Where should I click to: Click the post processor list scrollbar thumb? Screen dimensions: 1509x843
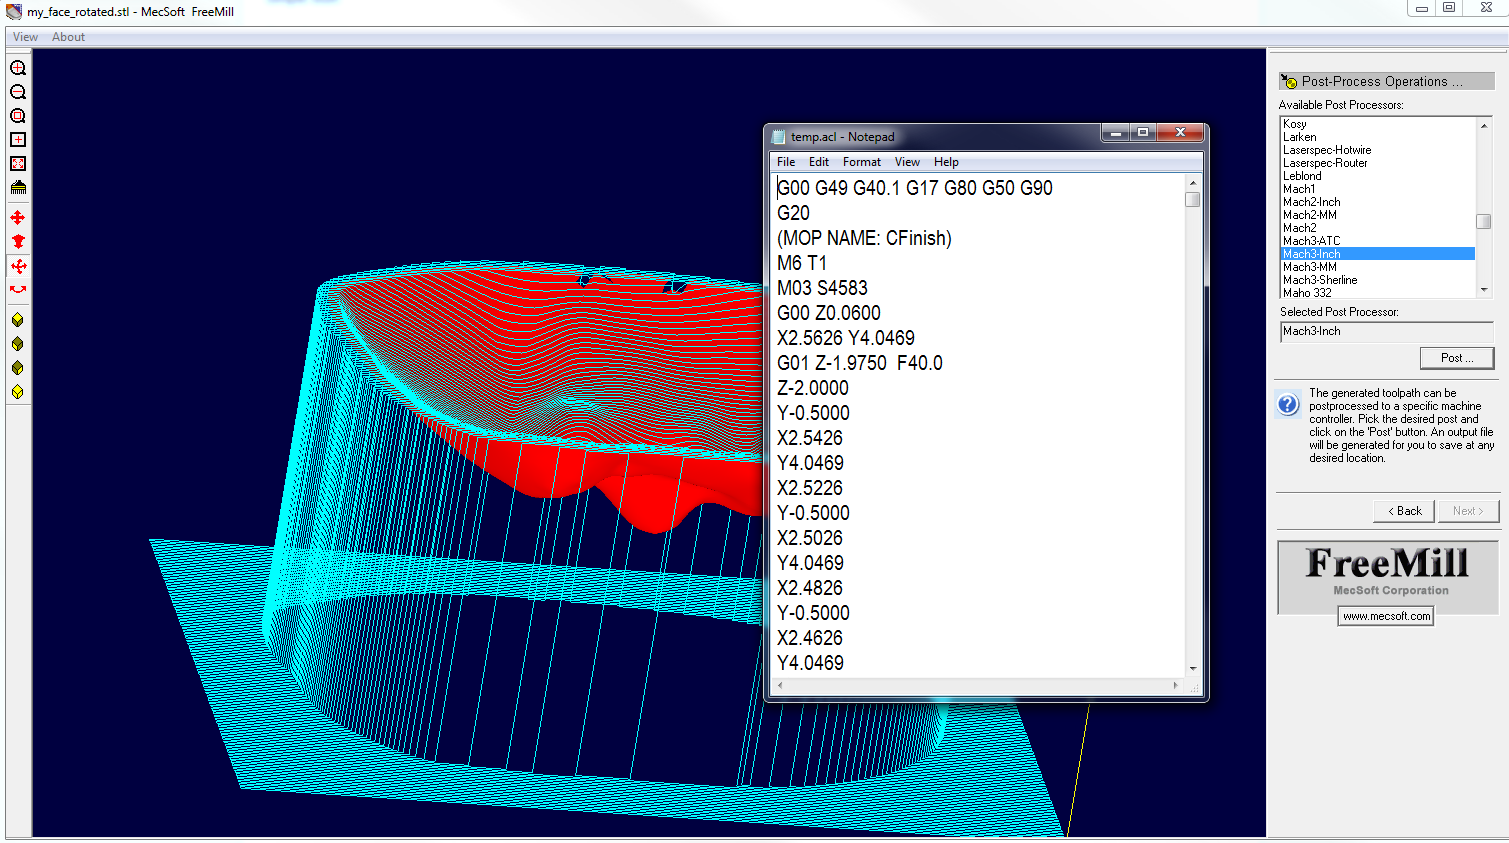point(1484,222)
